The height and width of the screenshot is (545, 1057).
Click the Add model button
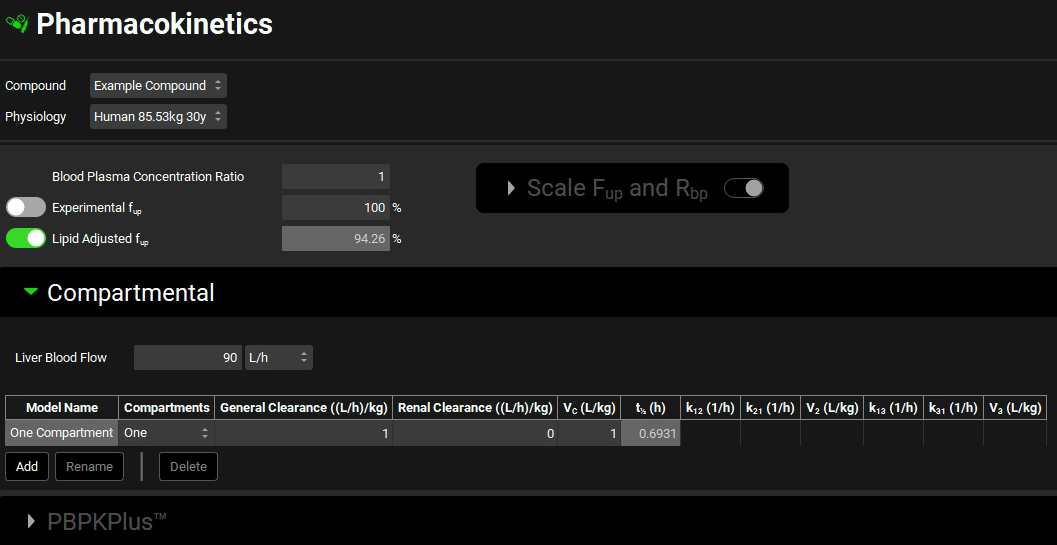tap(27, 466)
